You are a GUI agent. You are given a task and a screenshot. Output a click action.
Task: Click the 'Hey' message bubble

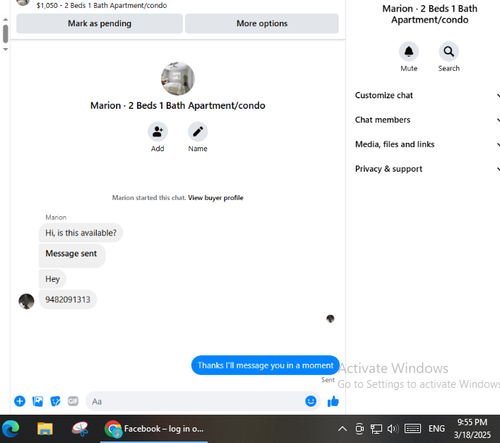(x=53, y=279)
